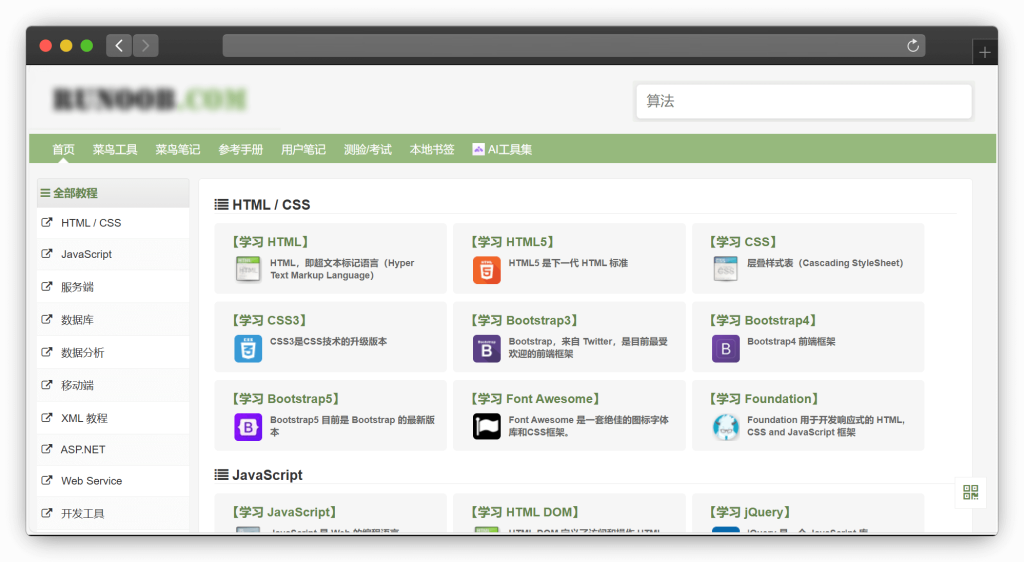Open the 【学习 HTML】 tutorial link
1024x562 pixels.
click(x=269, y=242)
